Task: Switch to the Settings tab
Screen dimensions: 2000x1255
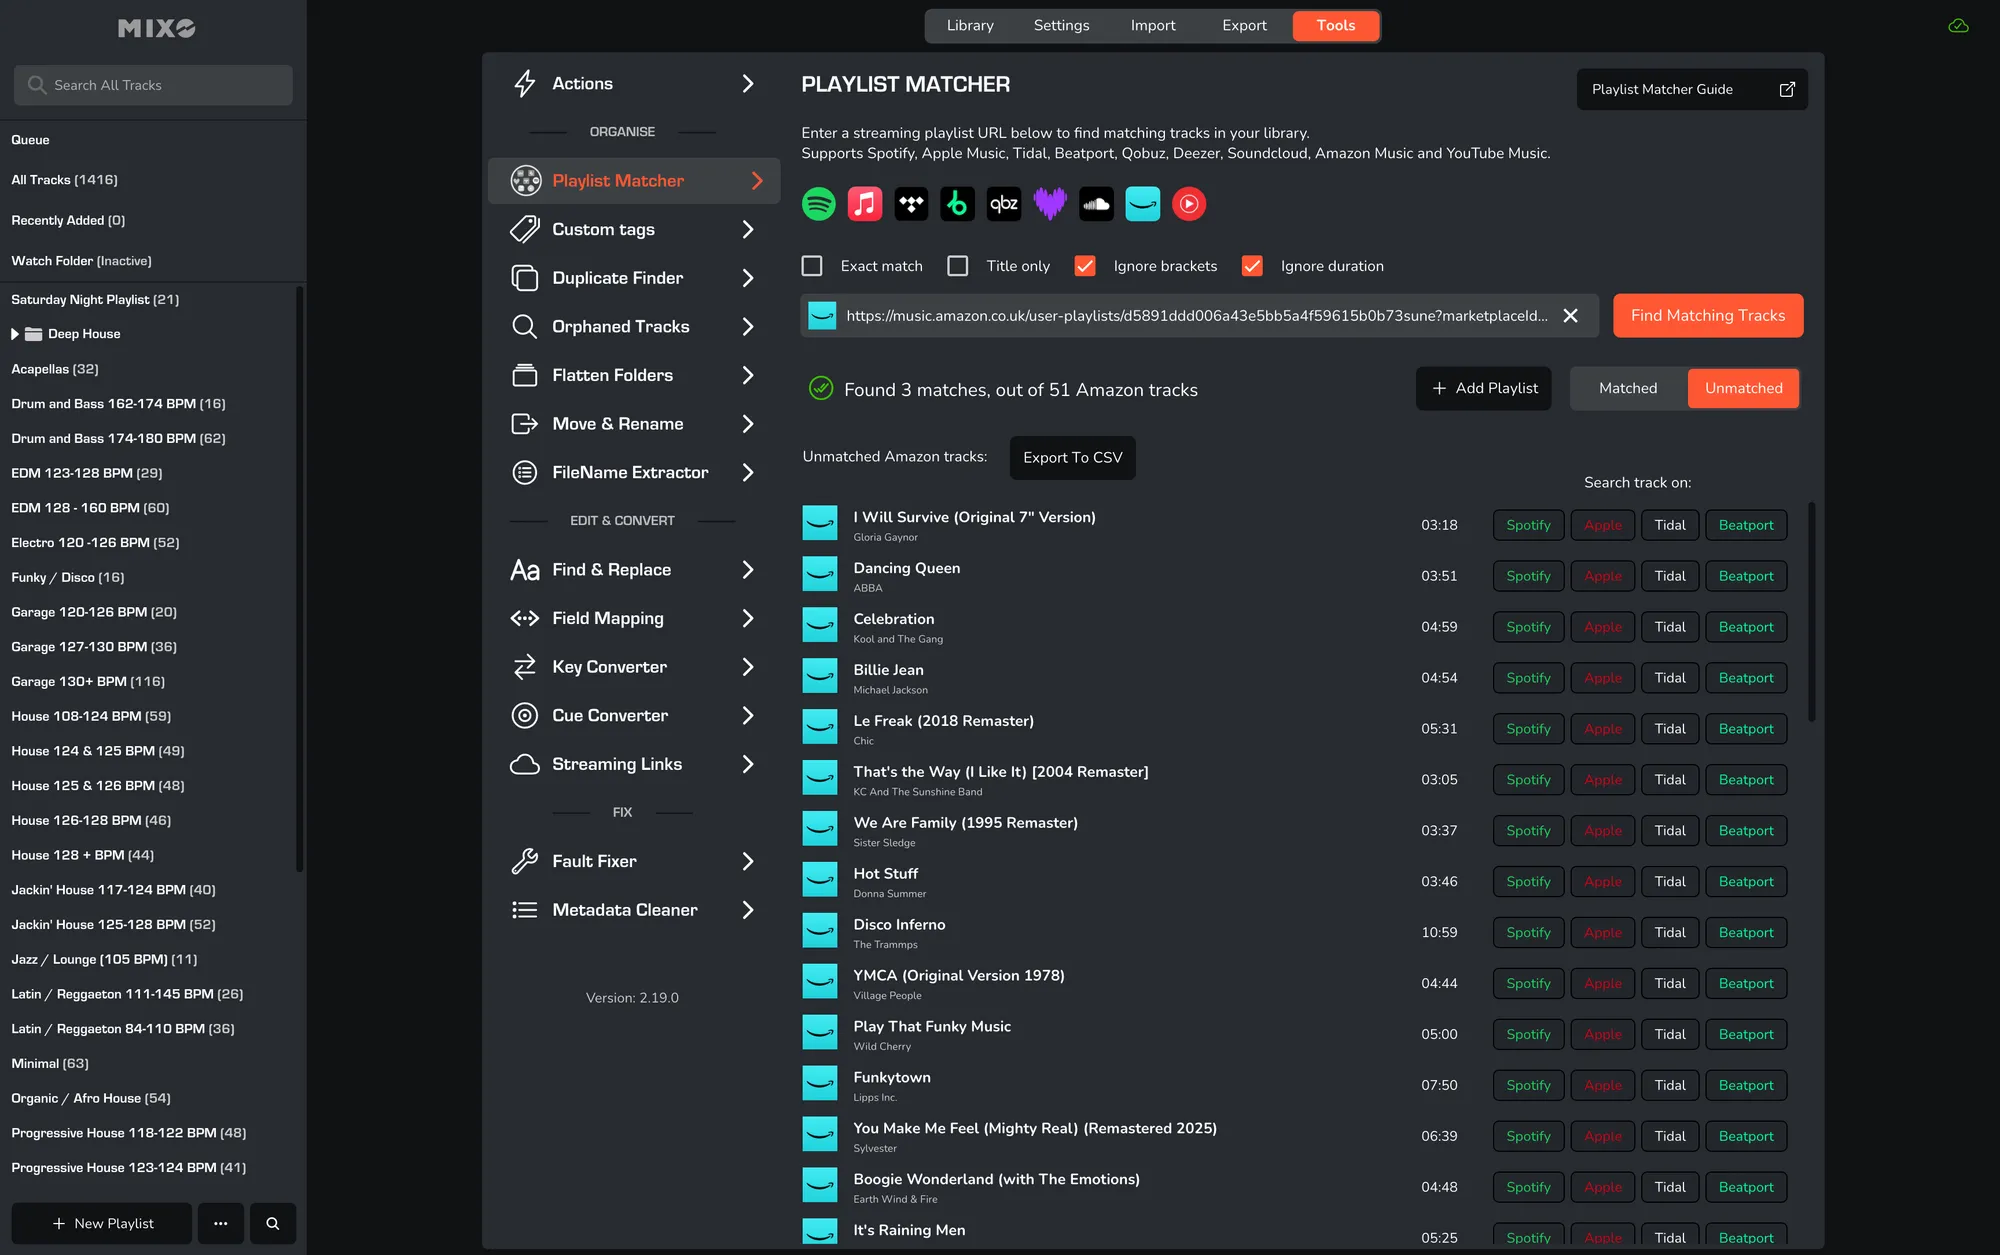Action: point(1061,26)
